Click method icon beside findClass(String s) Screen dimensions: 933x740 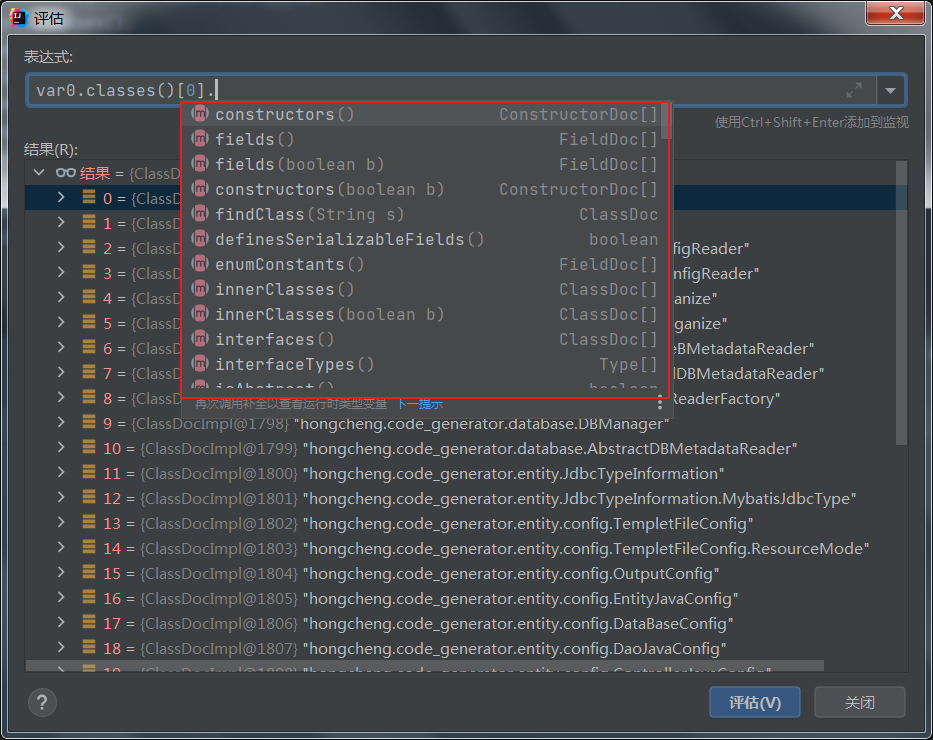coord(200,213)
